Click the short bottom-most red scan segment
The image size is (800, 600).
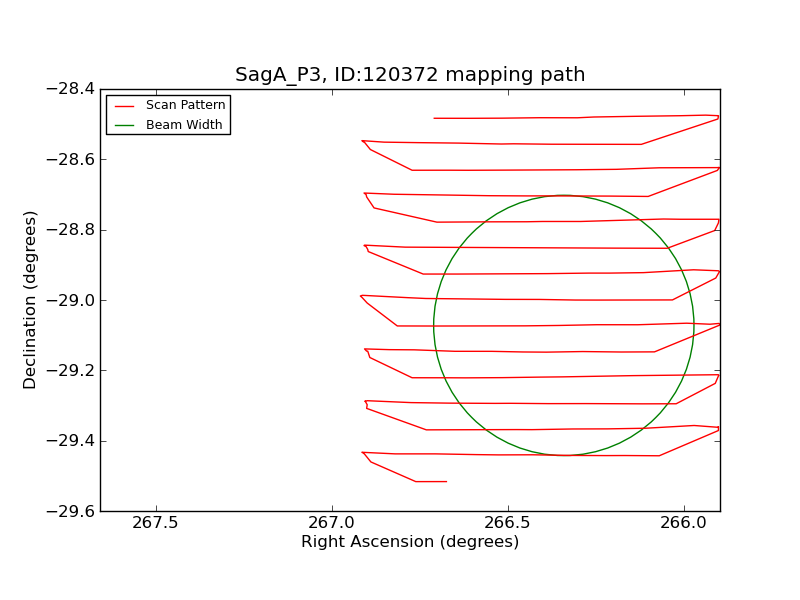431,481
